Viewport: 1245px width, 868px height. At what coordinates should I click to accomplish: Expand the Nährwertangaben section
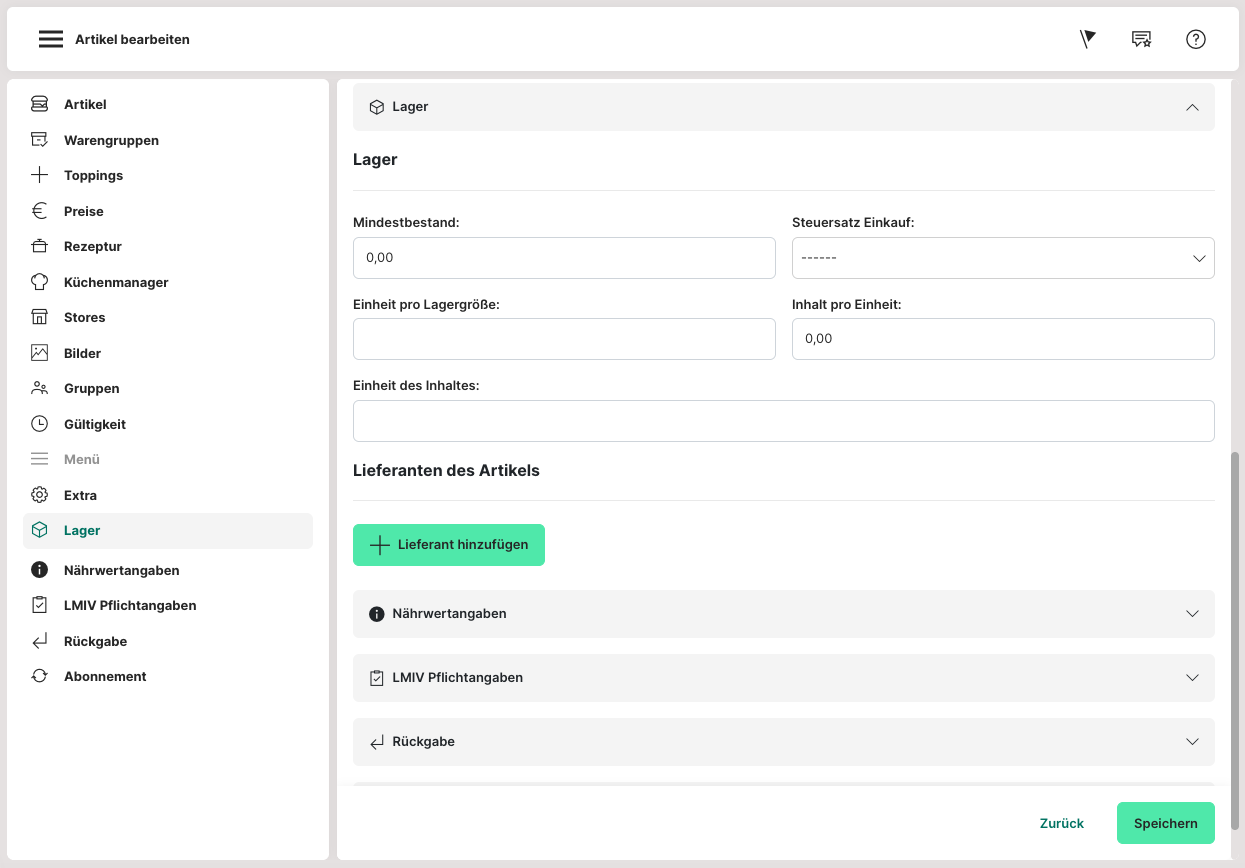[x=1191, y=614]
